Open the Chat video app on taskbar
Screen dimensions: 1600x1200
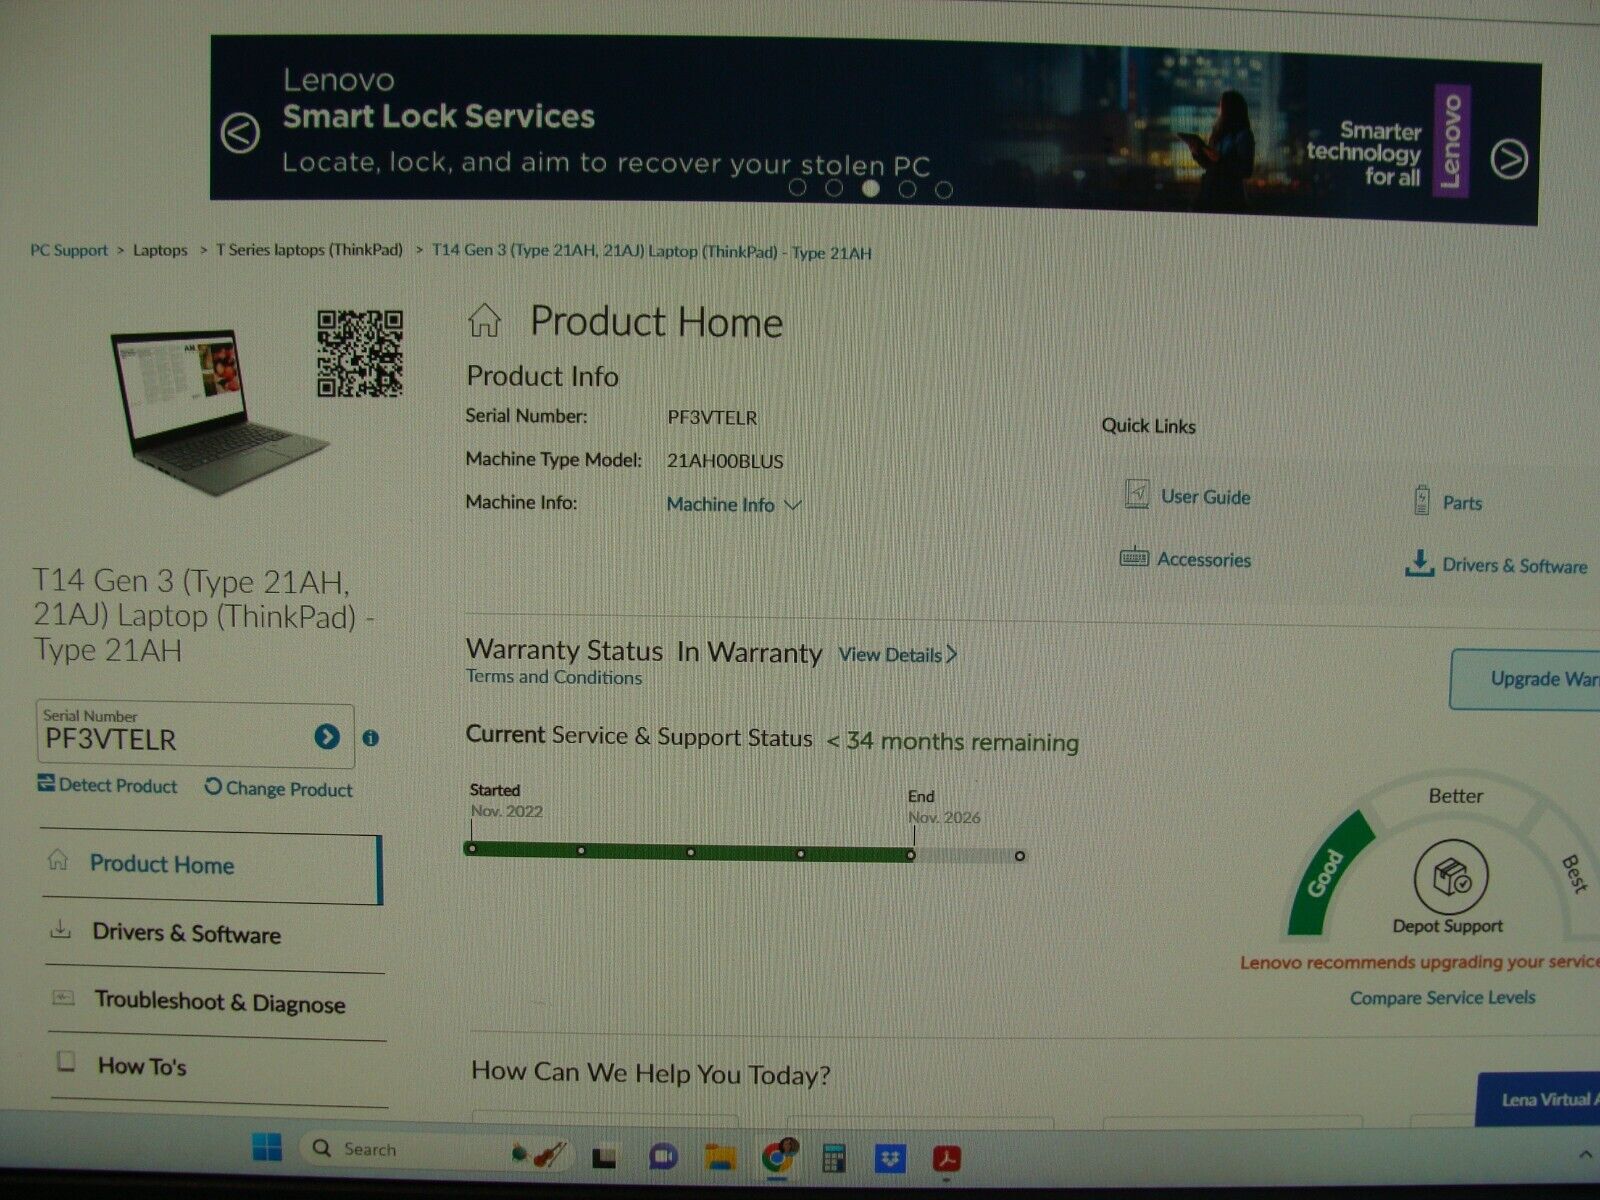tap(662, 1158)
